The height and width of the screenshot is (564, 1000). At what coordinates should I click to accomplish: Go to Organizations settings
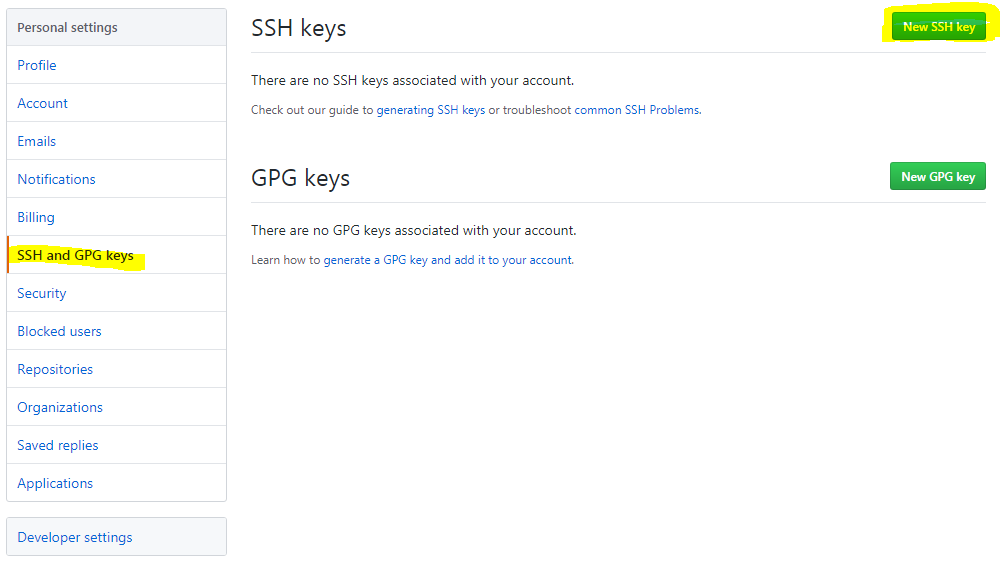coord(60,407)
